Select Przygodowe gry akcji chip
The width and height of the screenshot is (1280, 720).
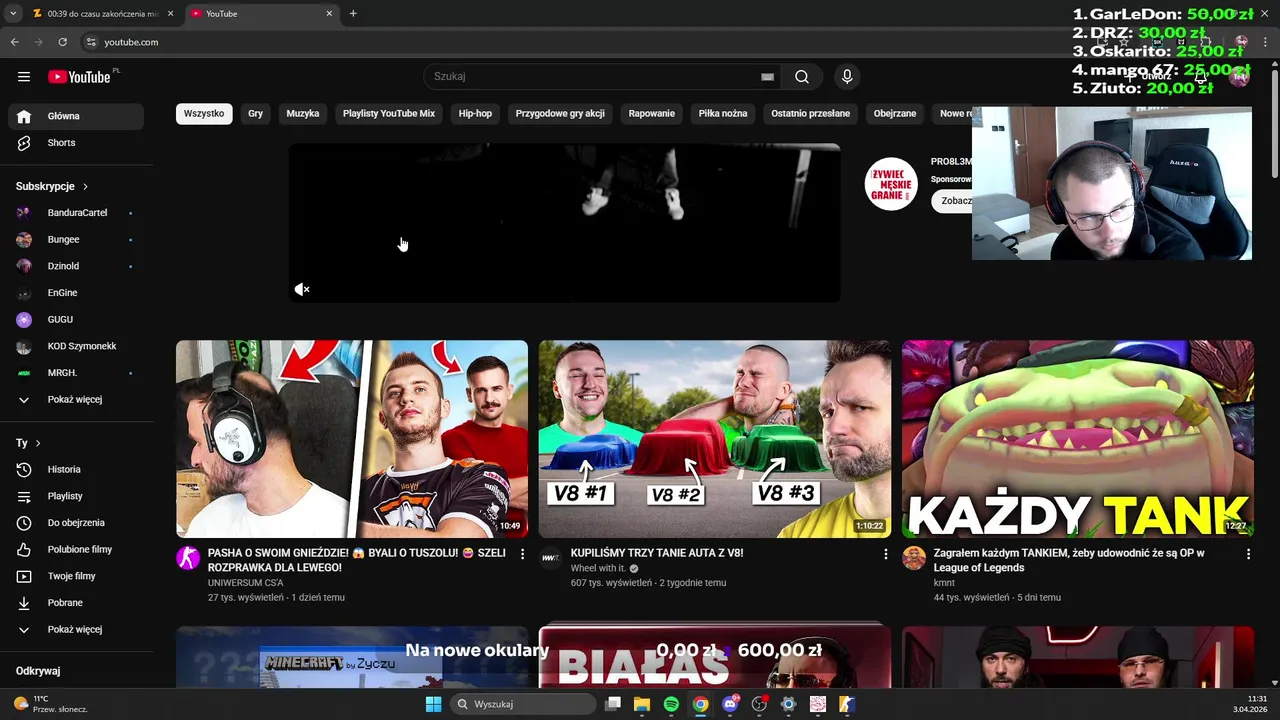pyautogui.click(x=560, y=114)
